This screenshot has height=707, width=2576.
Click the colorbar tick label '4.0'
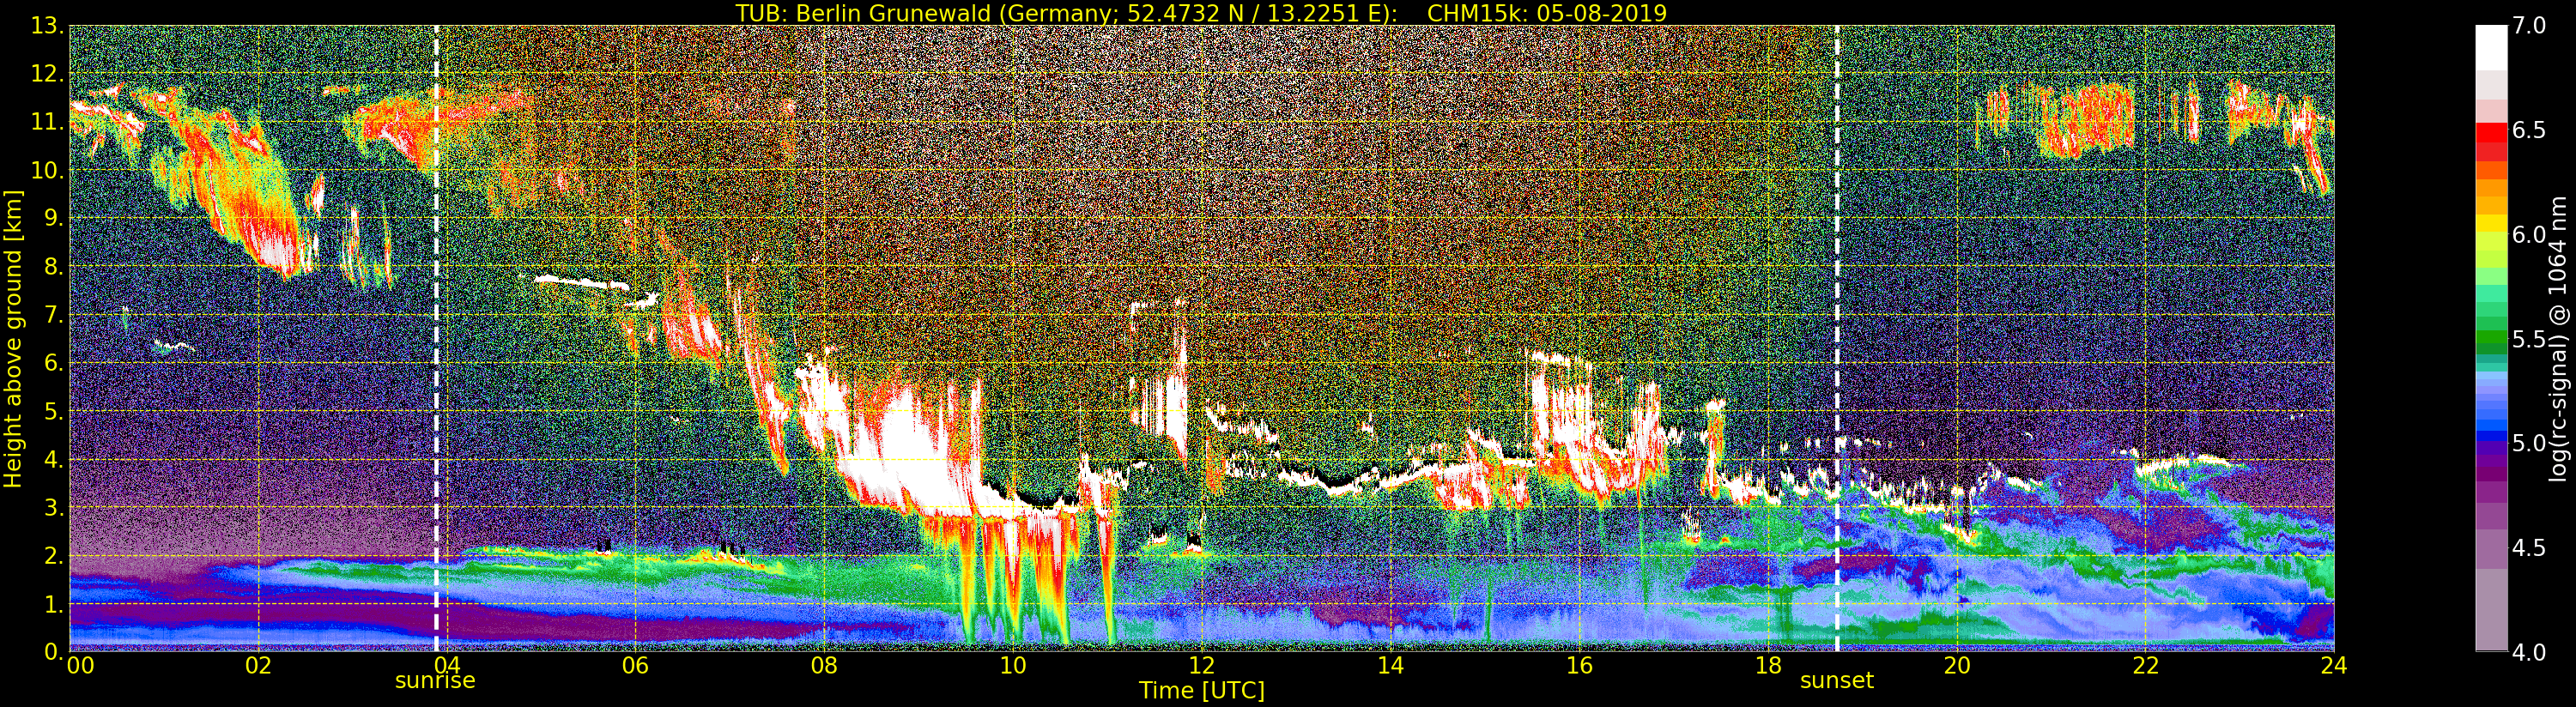(2529, 653)
